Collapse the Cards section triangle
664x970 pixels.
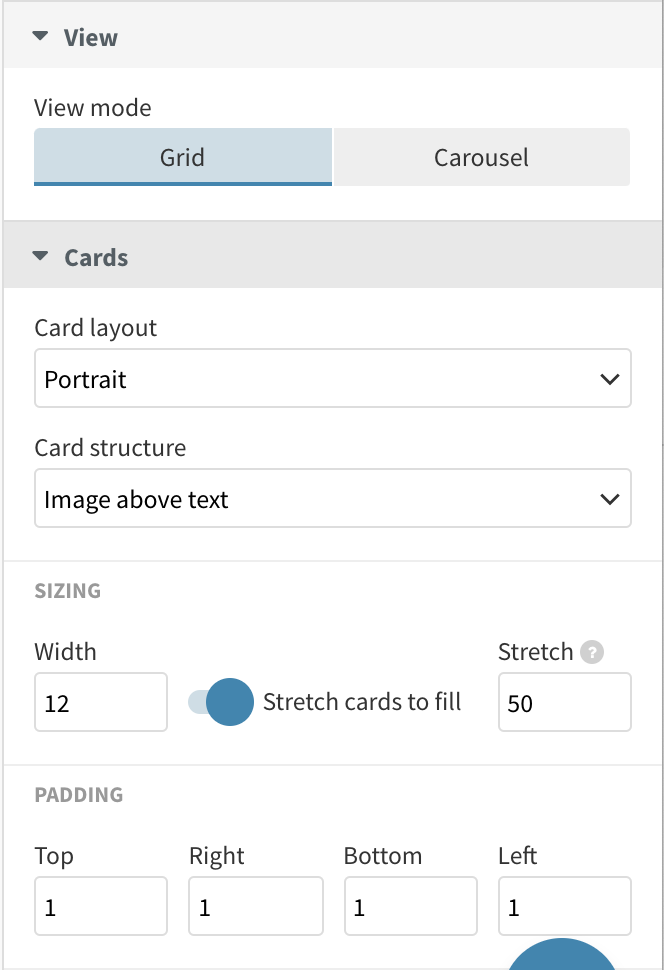pyautogui.click(x=40, y=256)
